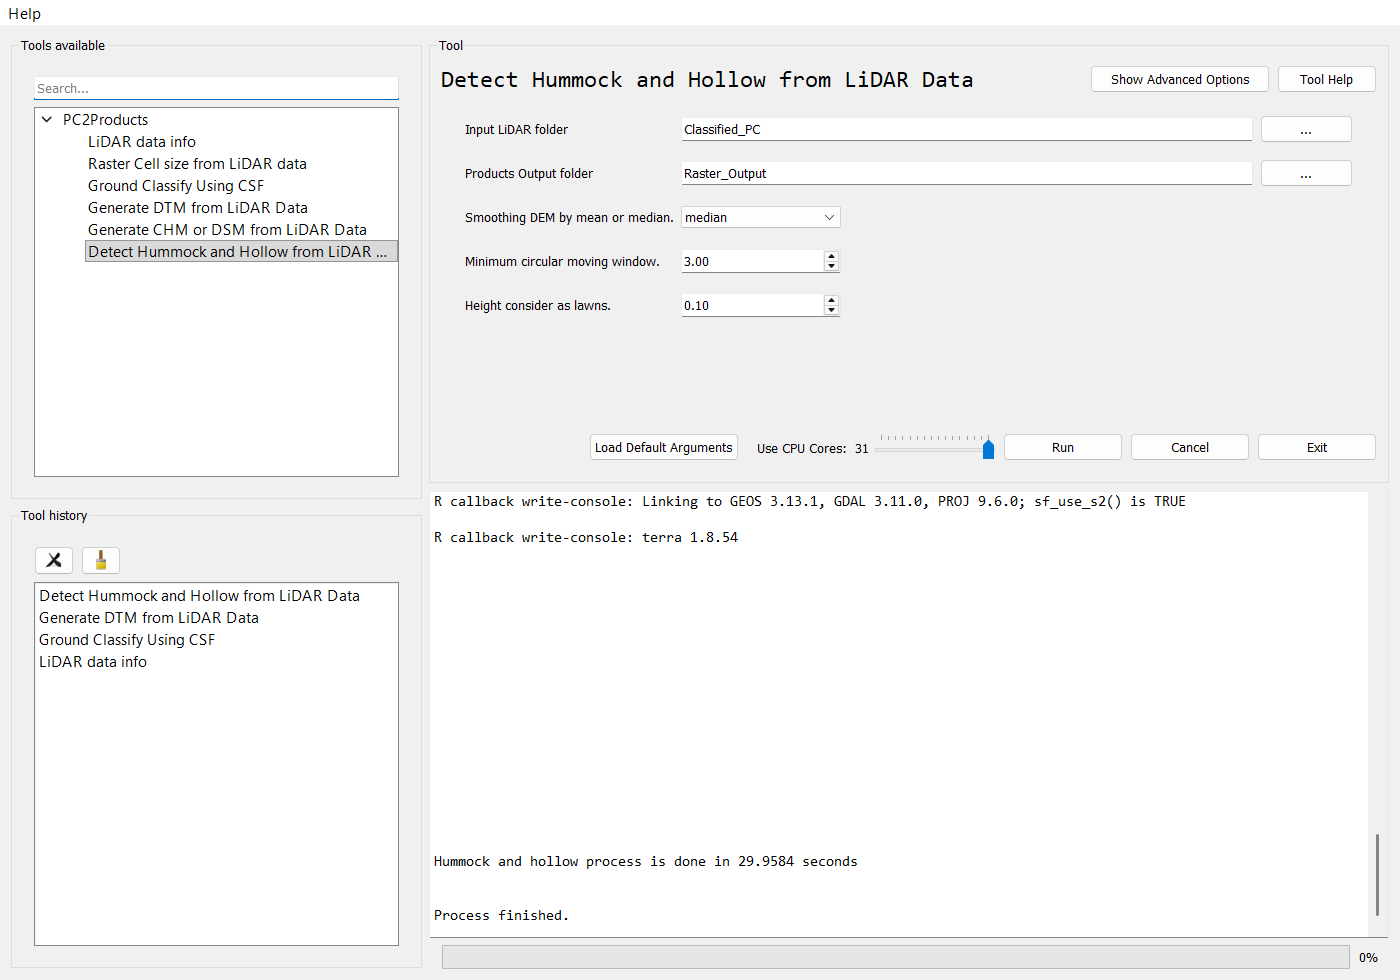1400x980 pixels.
Task: Click the bottom progress bar
Action: (895, 957)
